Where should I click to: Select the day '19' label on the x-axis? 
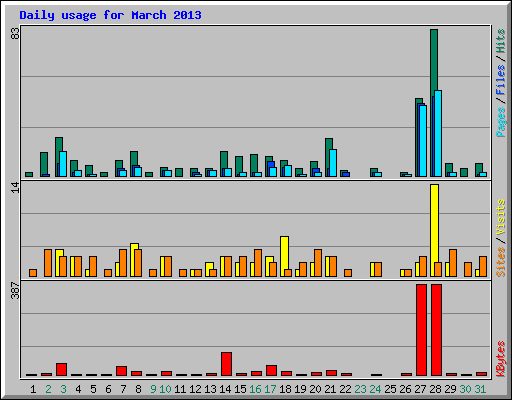coord(300,389)
